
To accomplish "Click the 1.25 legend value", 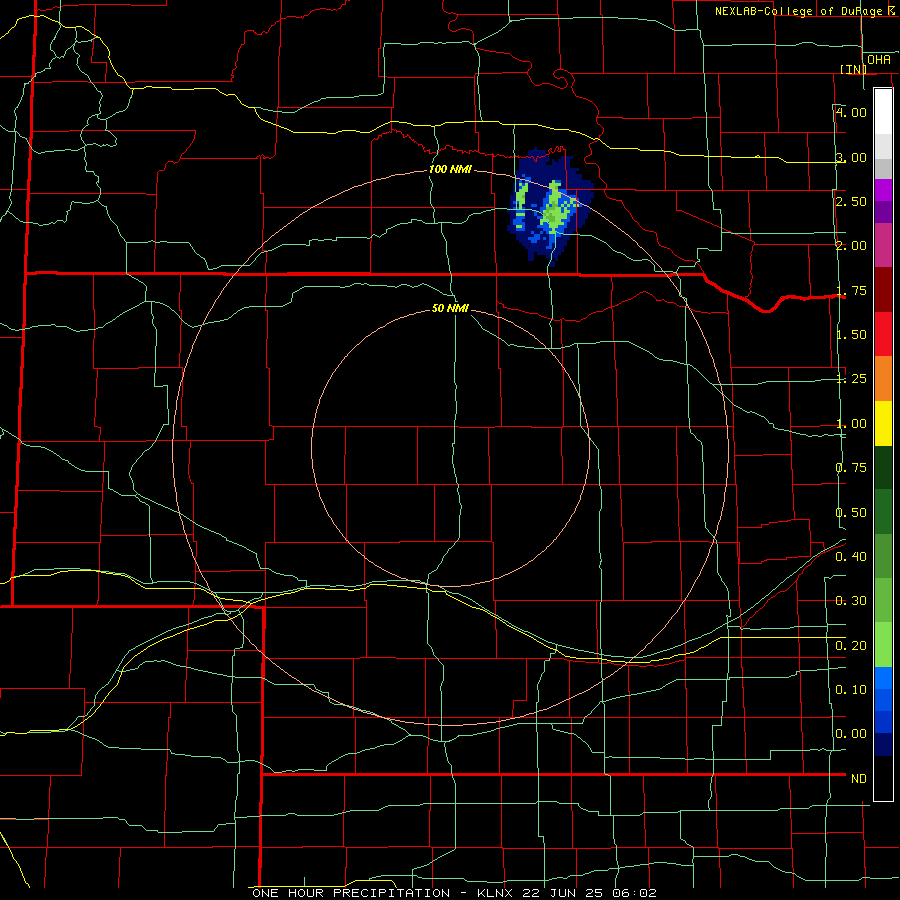I will 851,379.
